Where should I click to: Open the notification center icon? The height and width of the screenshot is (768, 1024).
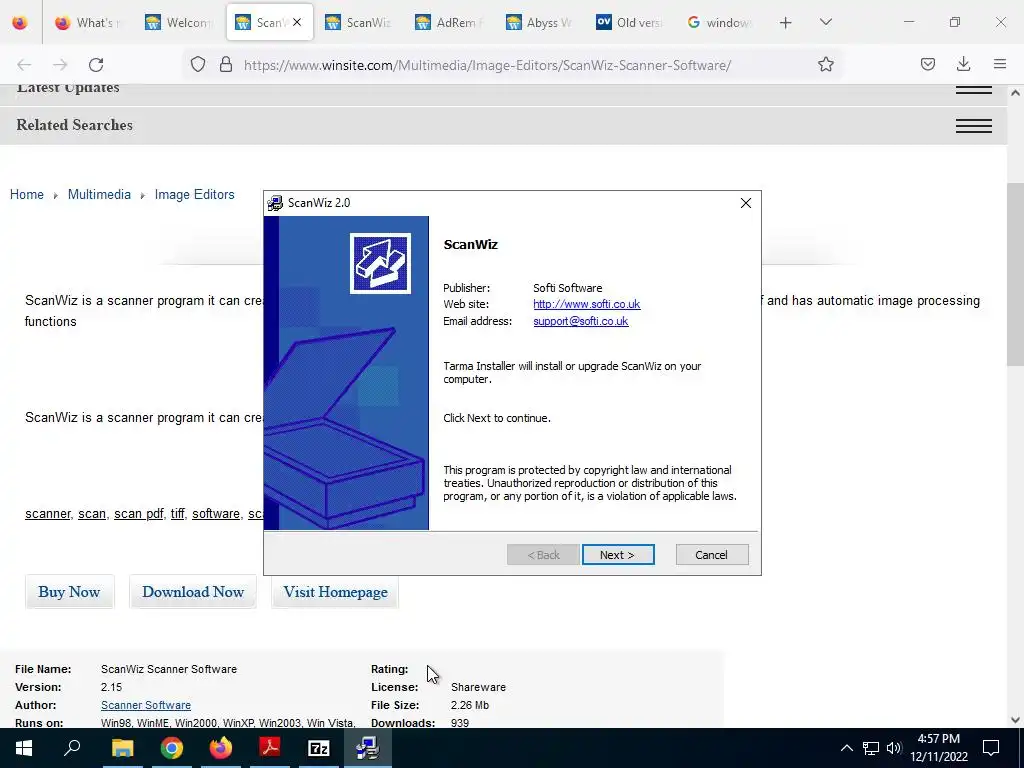pyautogui.click(x=991, y=748)
